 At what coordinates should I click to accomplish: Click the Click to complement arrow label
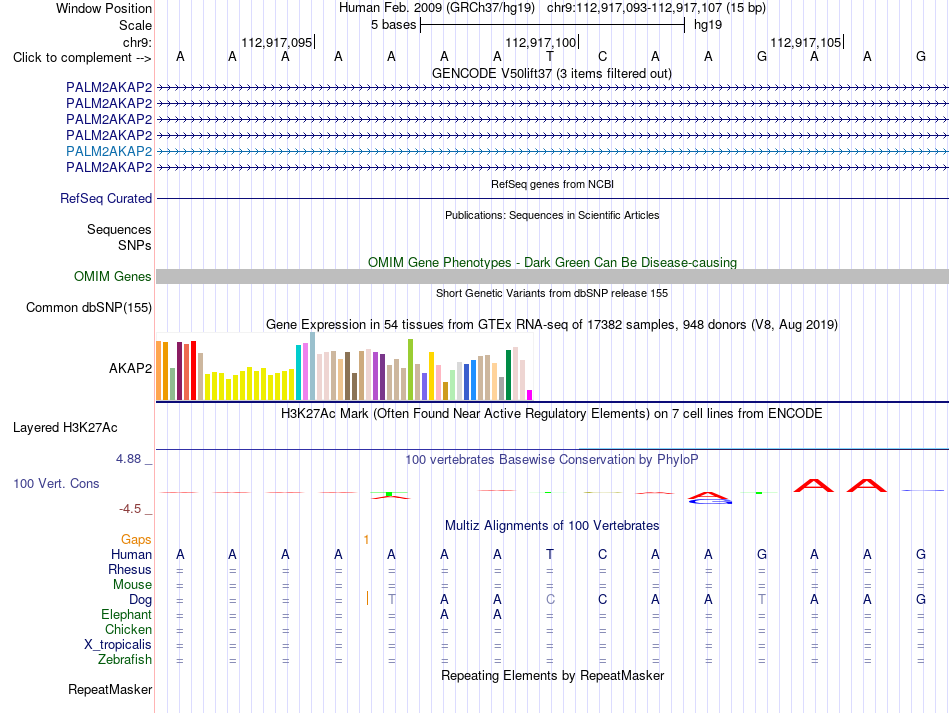click(82, 58)
